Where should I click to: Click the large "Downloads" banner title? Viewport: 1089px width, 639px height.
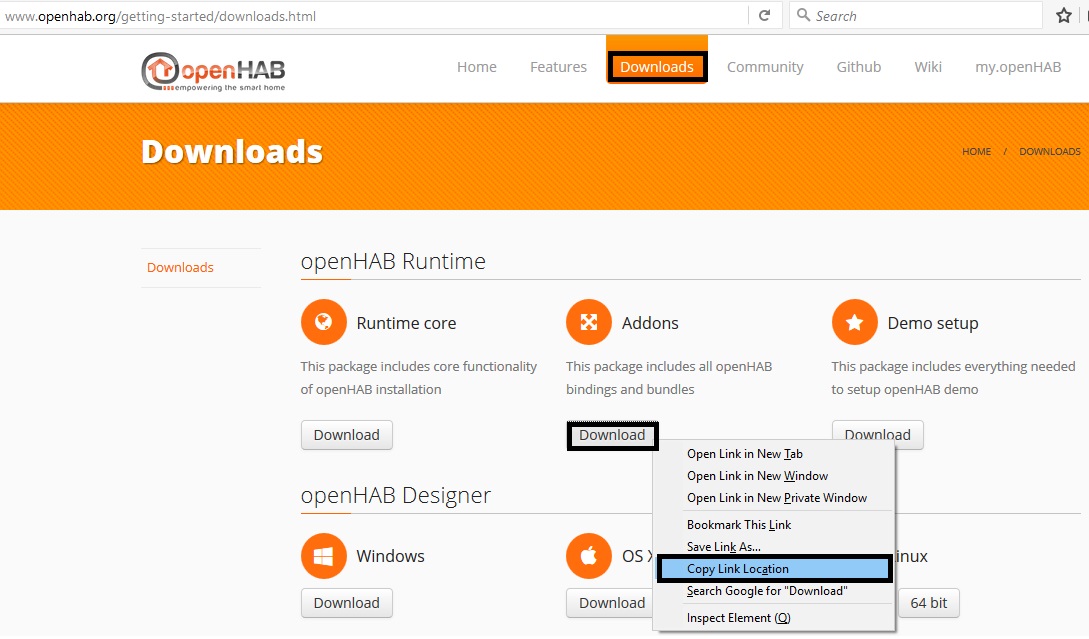[232, 151]
